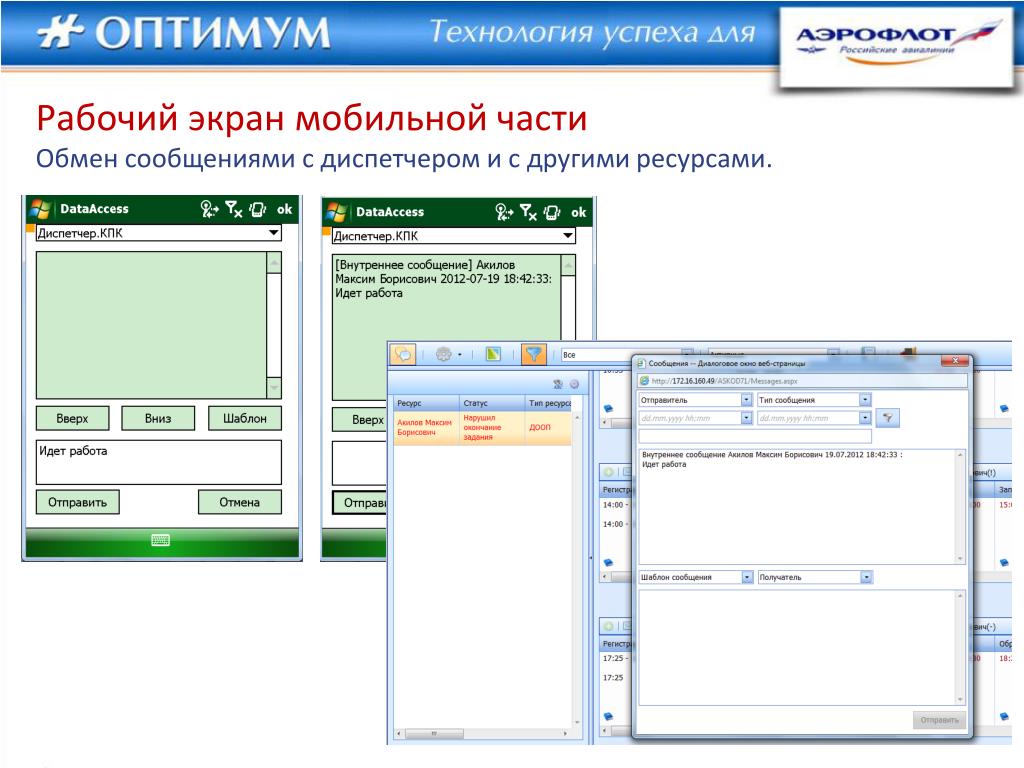Screen dimensions: 1024x768
Task: Click the resource panel tools icon
Action: click(x=557, y=385)
